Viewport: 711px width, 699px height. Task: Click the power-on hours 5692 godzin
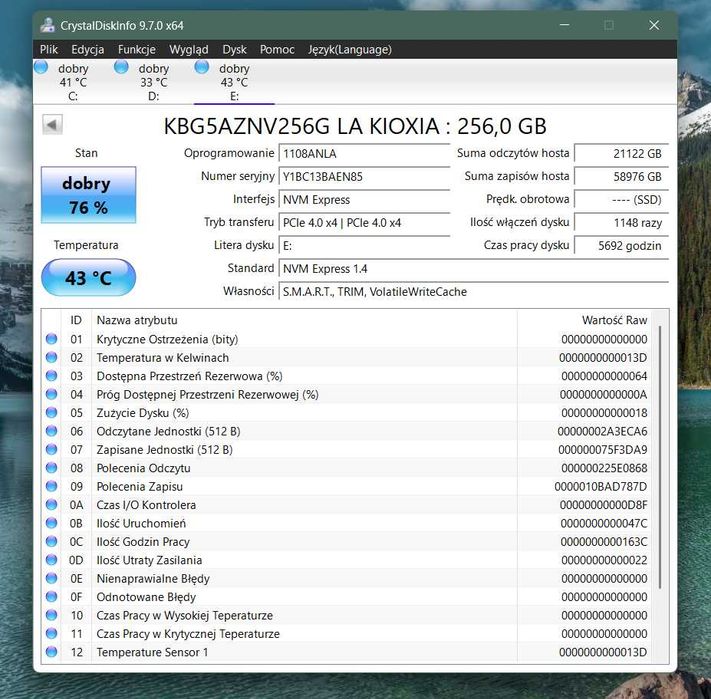[622, 246]
